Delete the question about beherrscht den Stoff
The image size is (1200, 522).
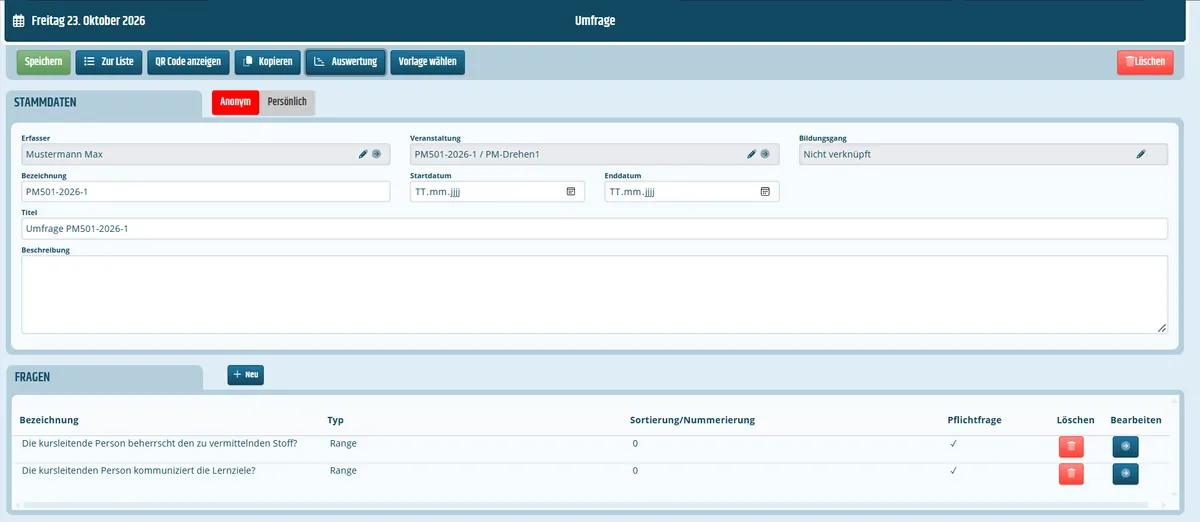point(1071,446)
